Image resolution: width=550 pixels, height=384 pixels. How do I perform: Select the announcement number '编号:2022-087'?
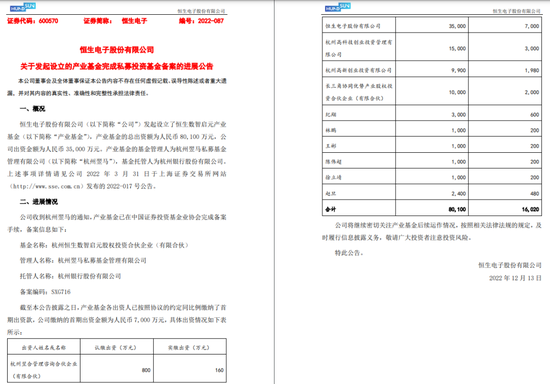[201, 21]
